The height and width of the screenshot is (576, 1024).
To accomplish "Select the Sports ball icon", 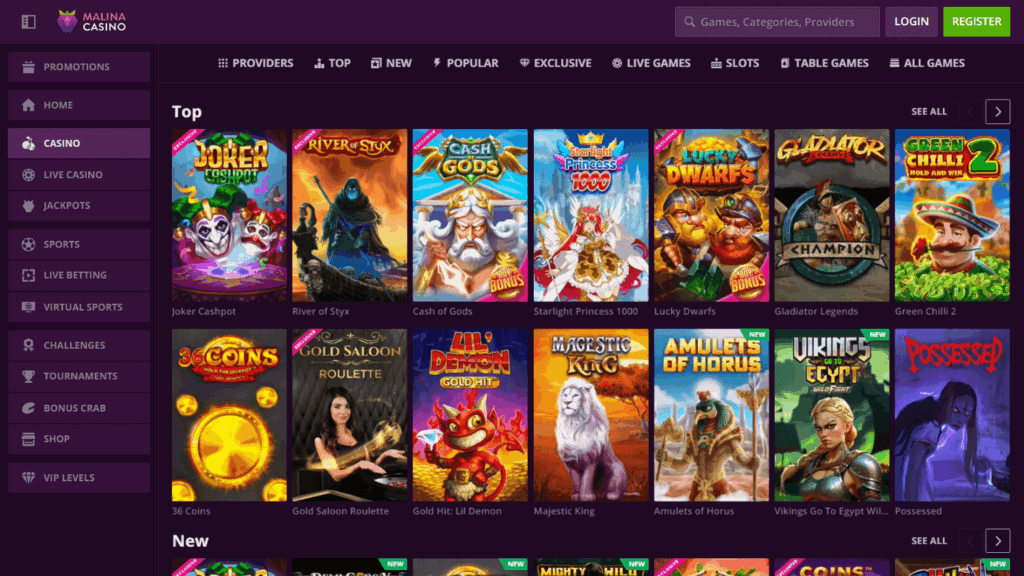I will (28, 244).
